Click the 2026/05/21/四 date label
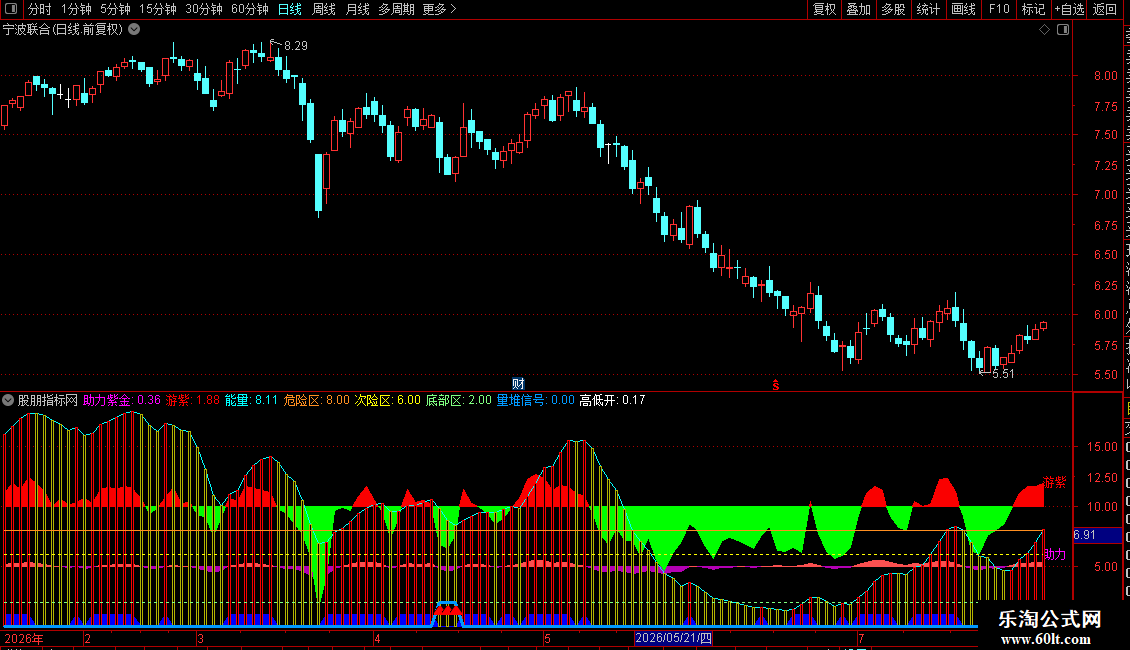The image size is (1130, 650). click(673, 638)
